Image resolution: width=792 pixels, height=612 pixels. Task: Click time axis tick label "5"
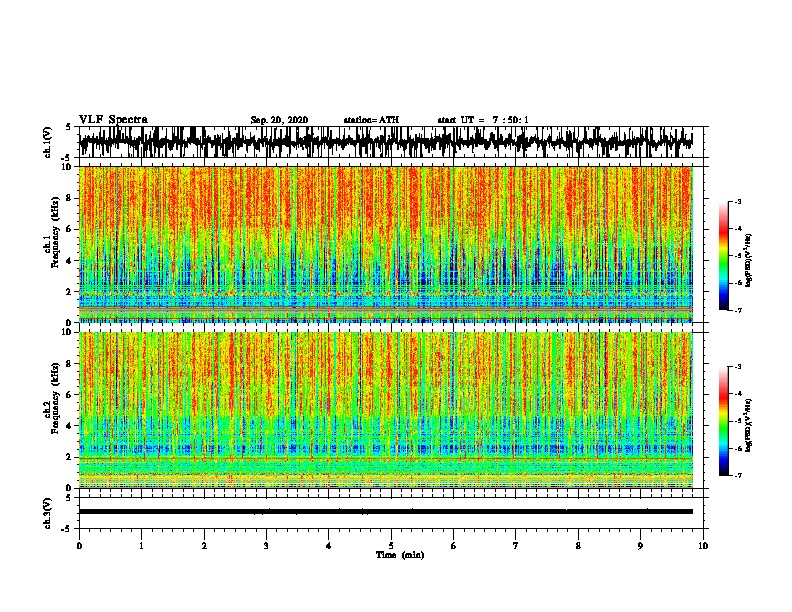(391, 546)
